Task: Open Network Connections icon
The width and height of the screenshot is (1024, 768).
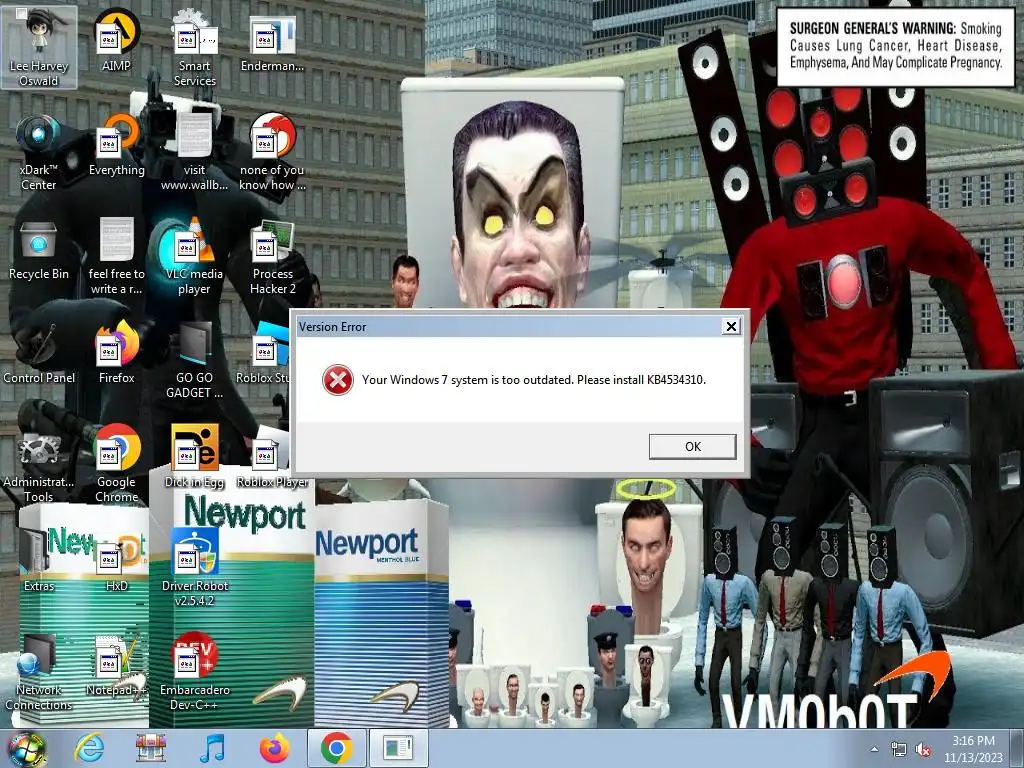Action: point(39,673)
